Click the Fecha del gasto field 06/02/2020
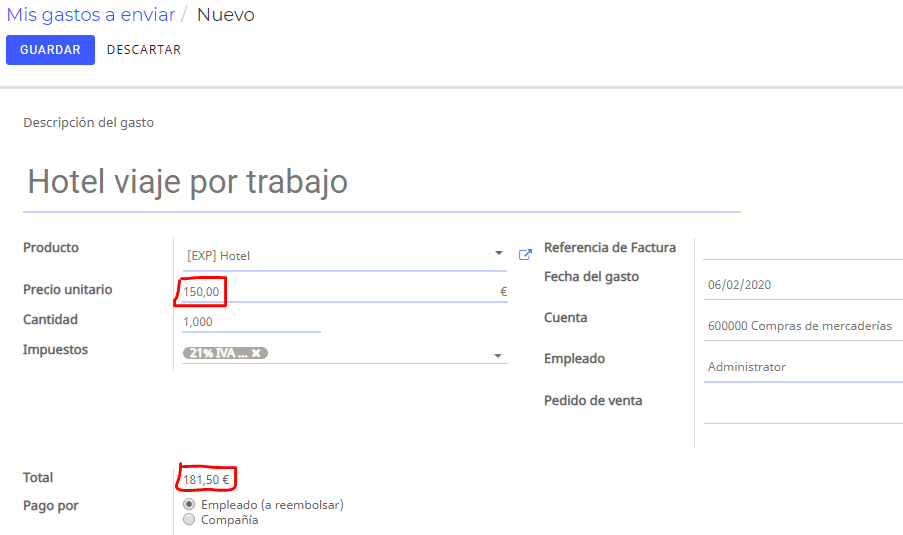This screenshot has width=903, height=535. click(803, 284)
